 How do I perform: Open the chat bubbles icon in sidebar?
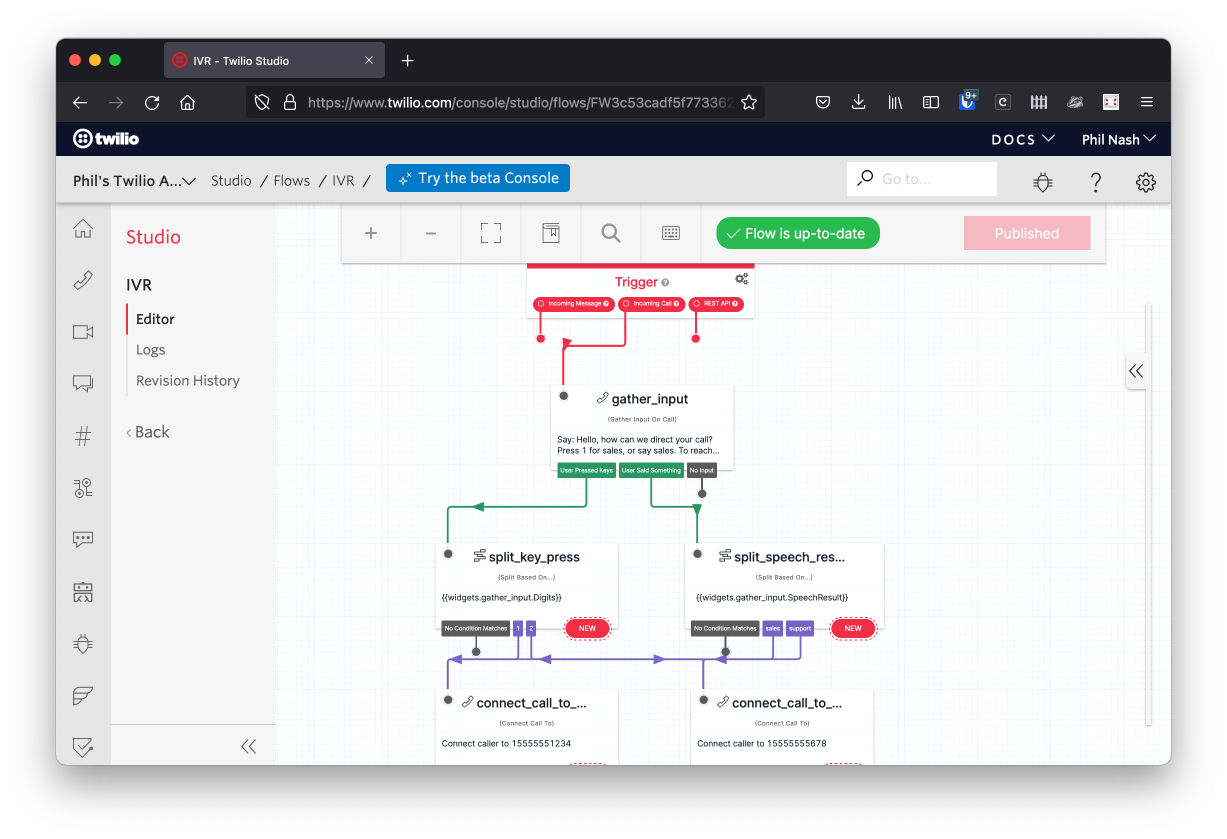(x=83, y=383)
